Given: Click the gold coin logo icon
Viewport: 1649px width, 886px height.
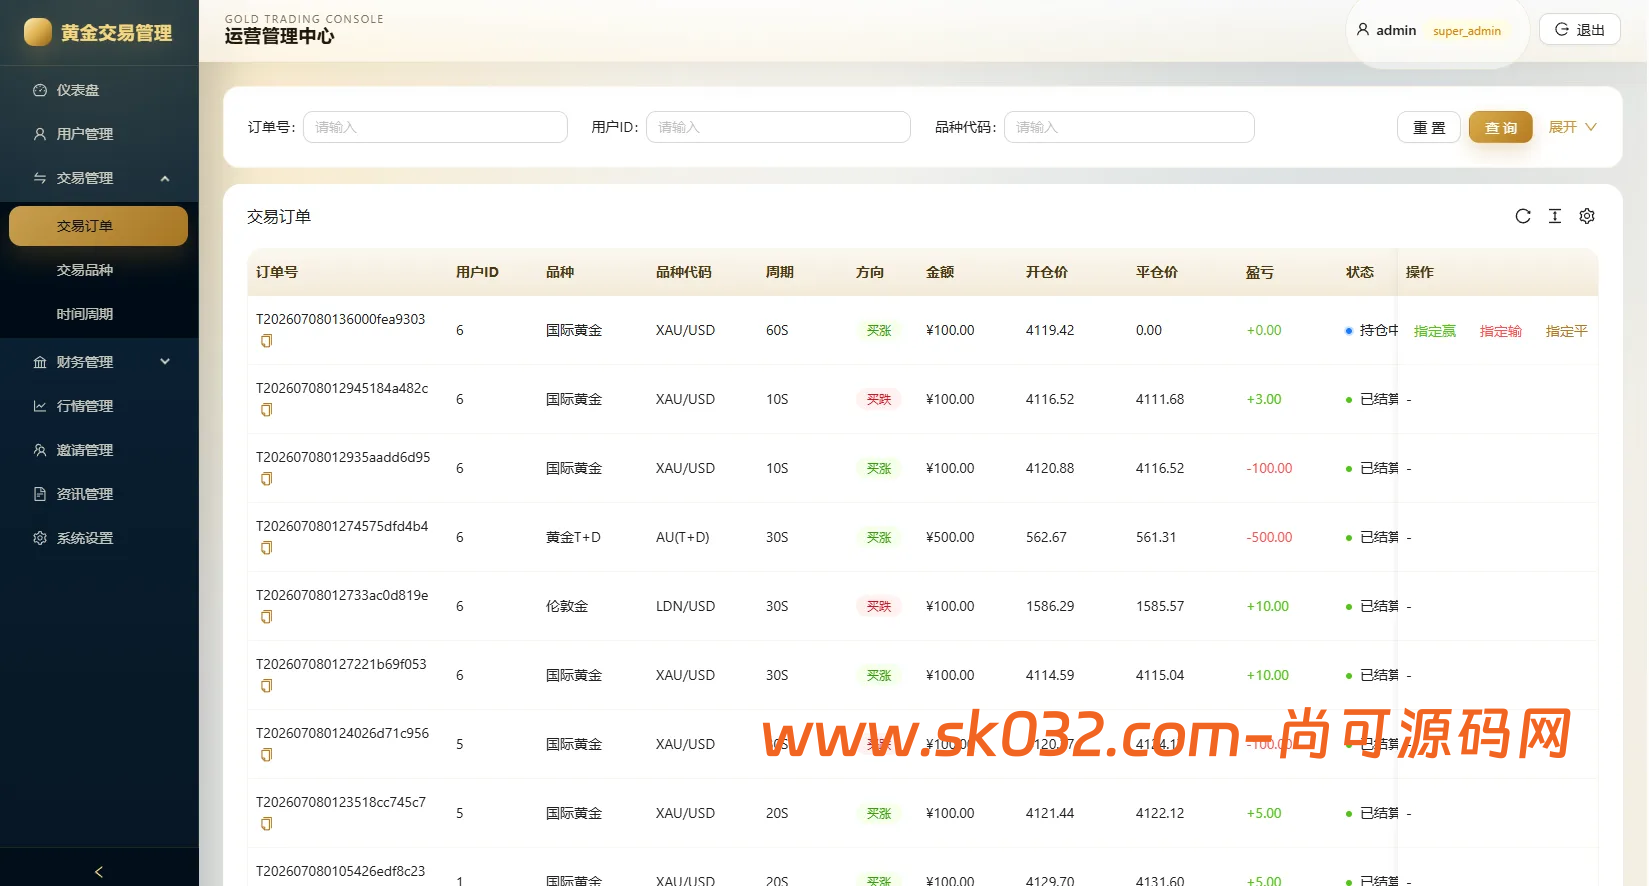Looking at the screenshot, I should pos(38,32).
